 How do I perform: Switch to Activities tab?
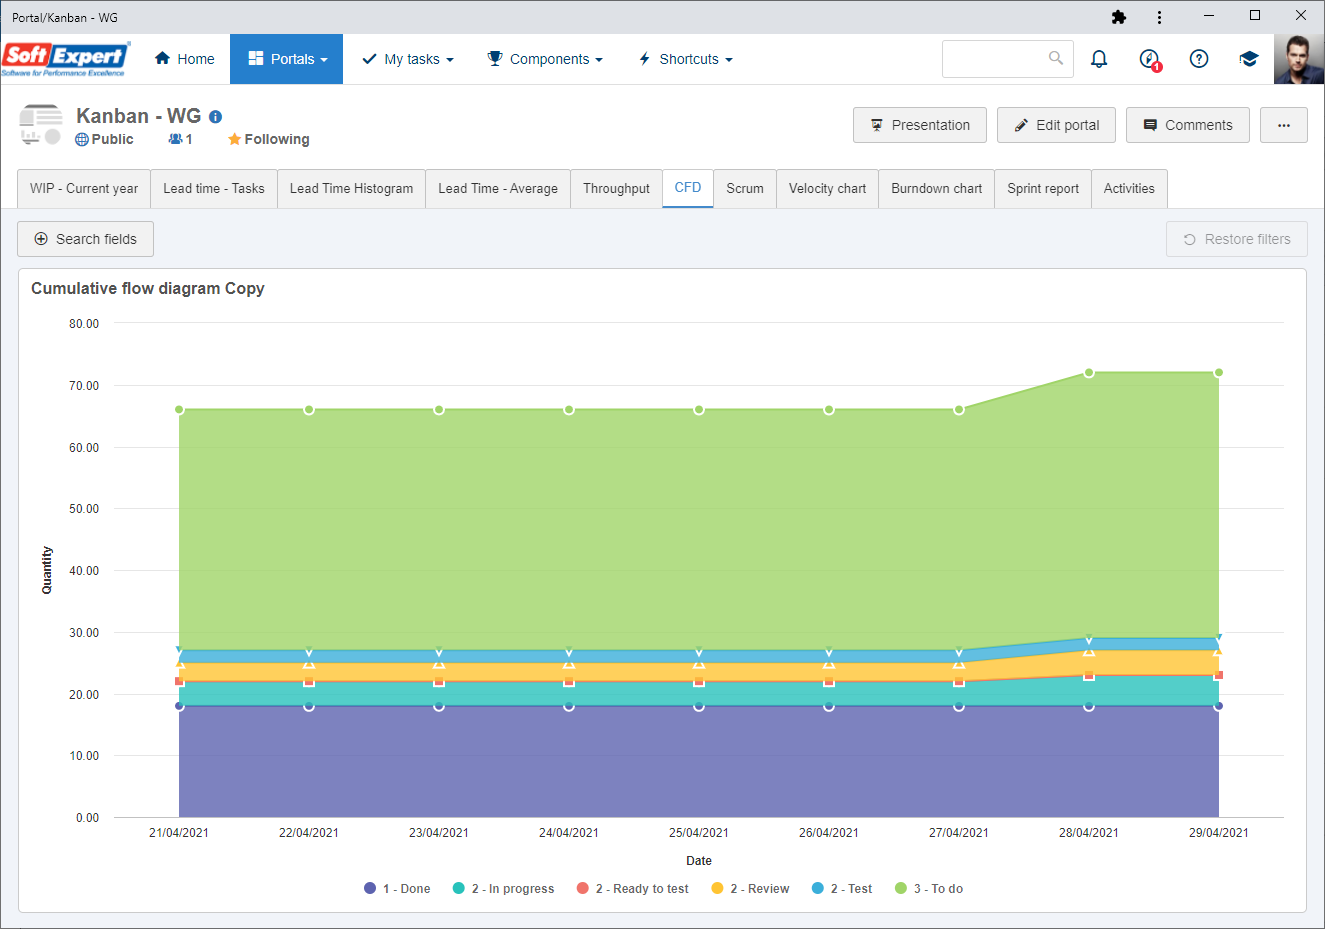point(1129,188)
